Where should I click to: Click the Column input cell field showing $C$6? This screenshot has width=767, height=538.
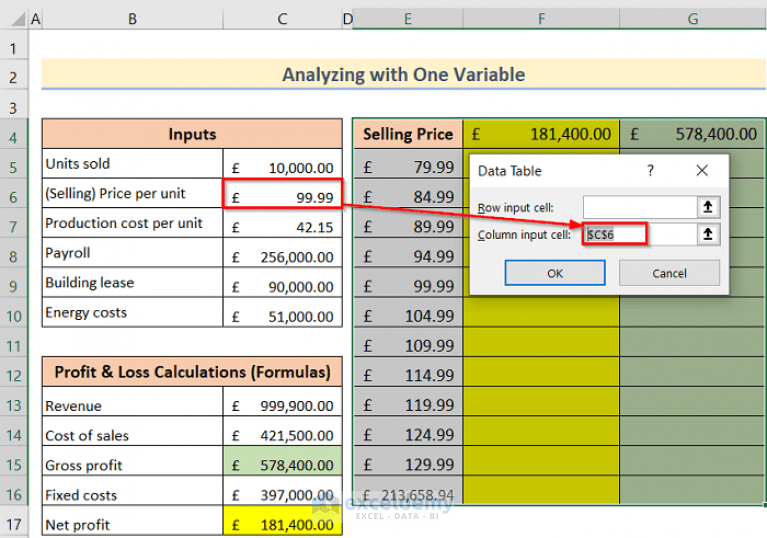pos(639,234)
